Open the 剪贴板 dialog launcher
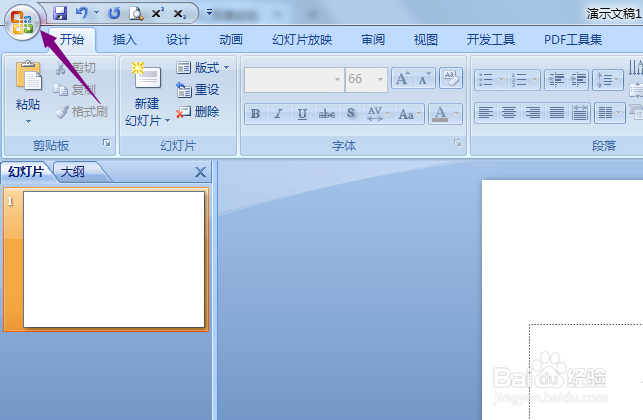The image size is (643, 420). pyautogui.click(x=107, y=143)
